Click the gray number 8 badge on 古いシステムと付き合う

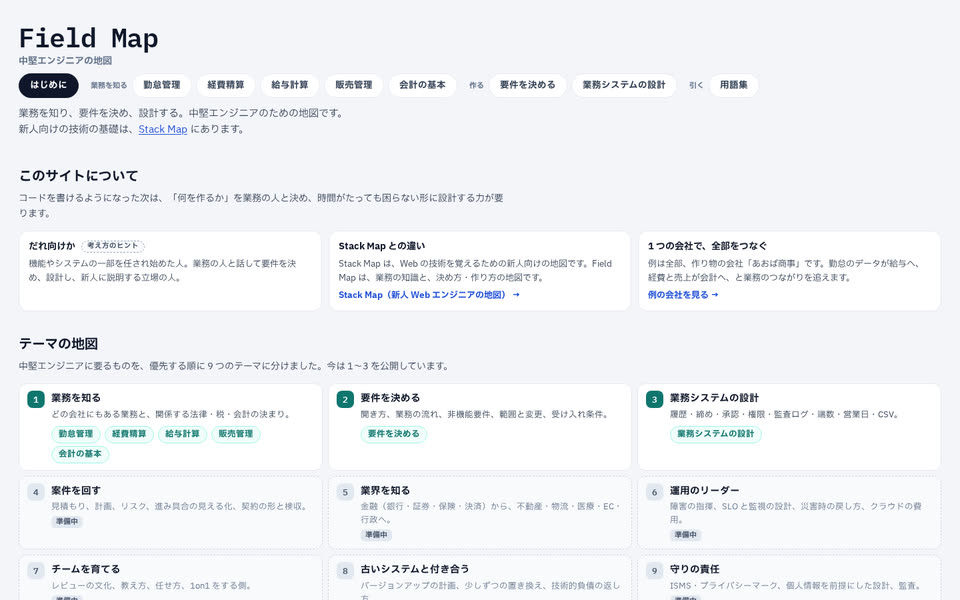click(345, 571)
